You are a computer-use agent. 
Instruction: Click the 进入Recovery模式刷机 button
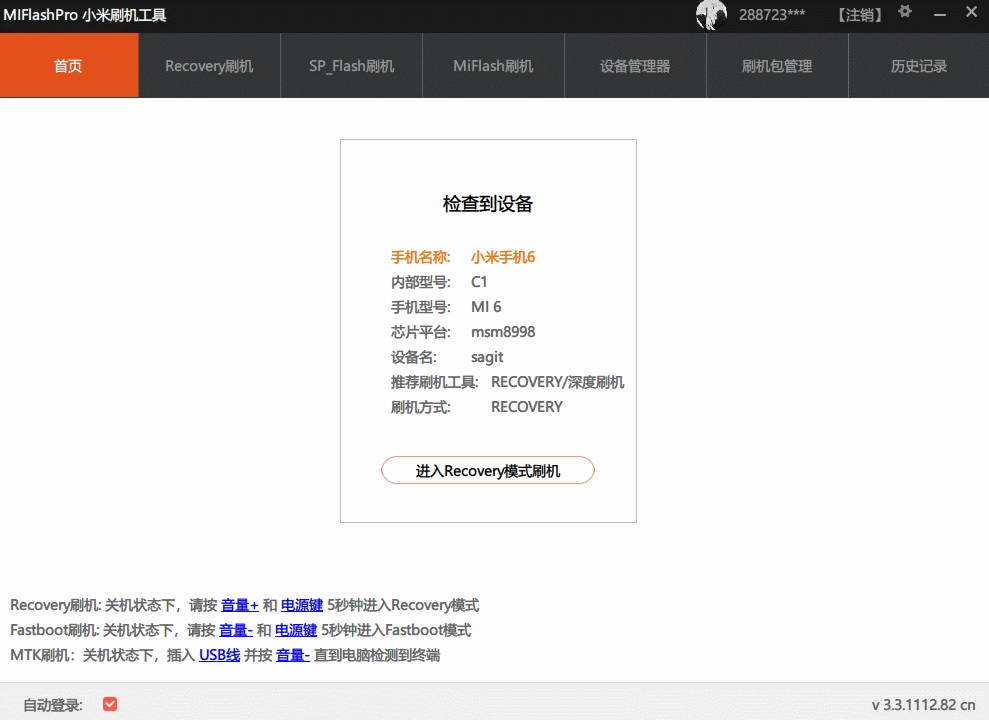(487, 470)
